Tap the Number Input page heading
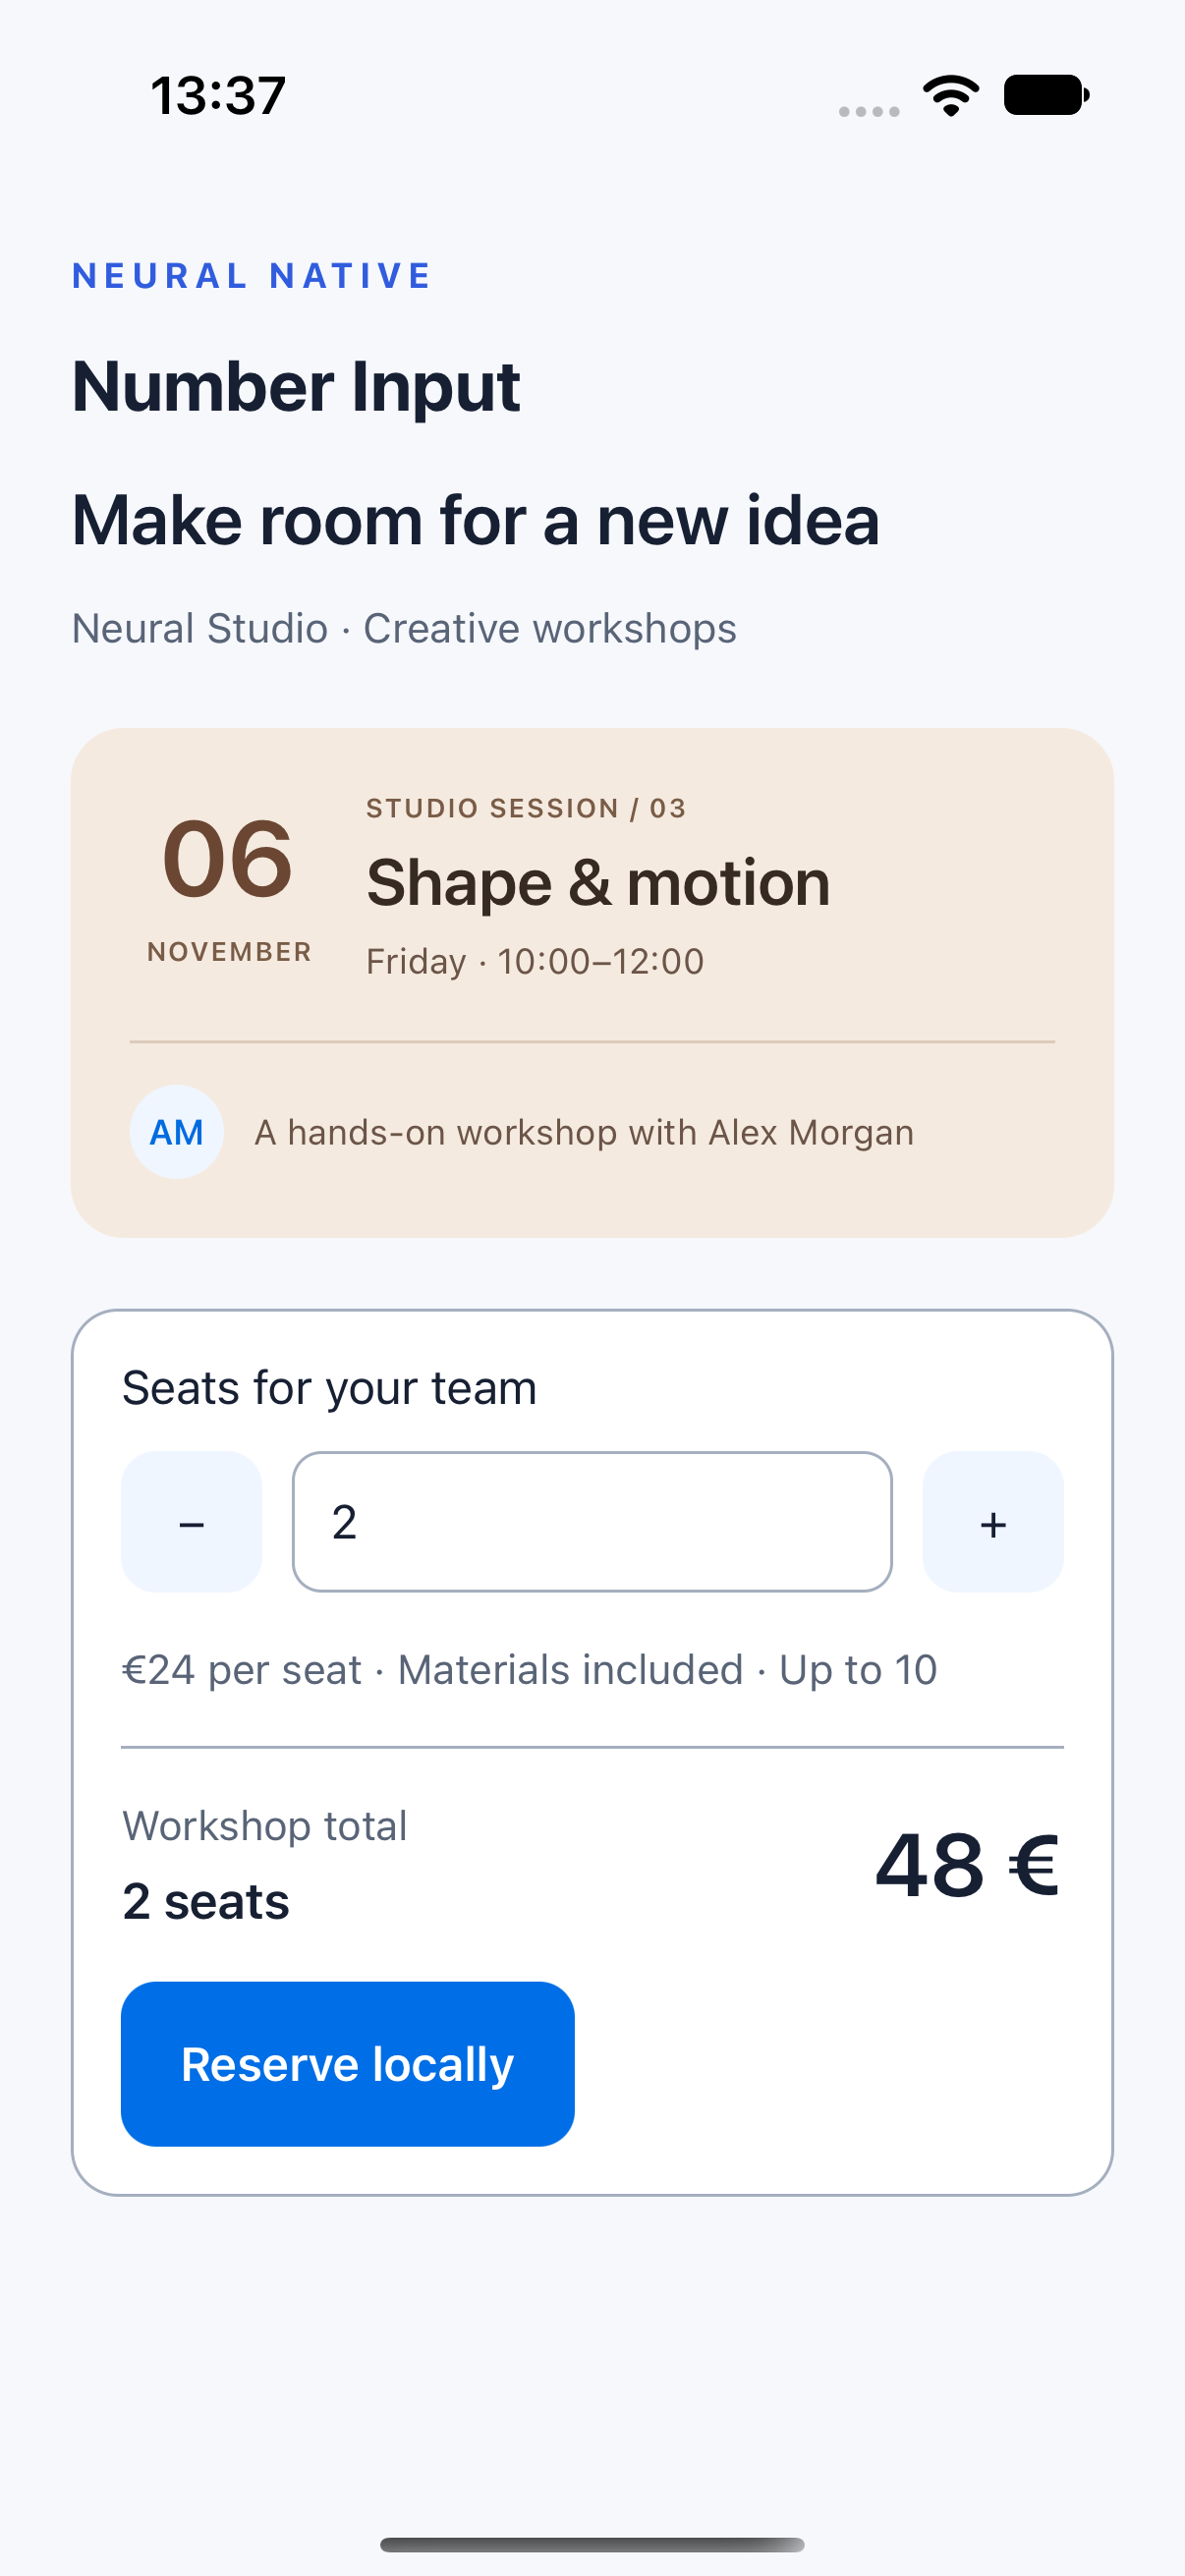 pyautogui.click(x=296, y=387)
